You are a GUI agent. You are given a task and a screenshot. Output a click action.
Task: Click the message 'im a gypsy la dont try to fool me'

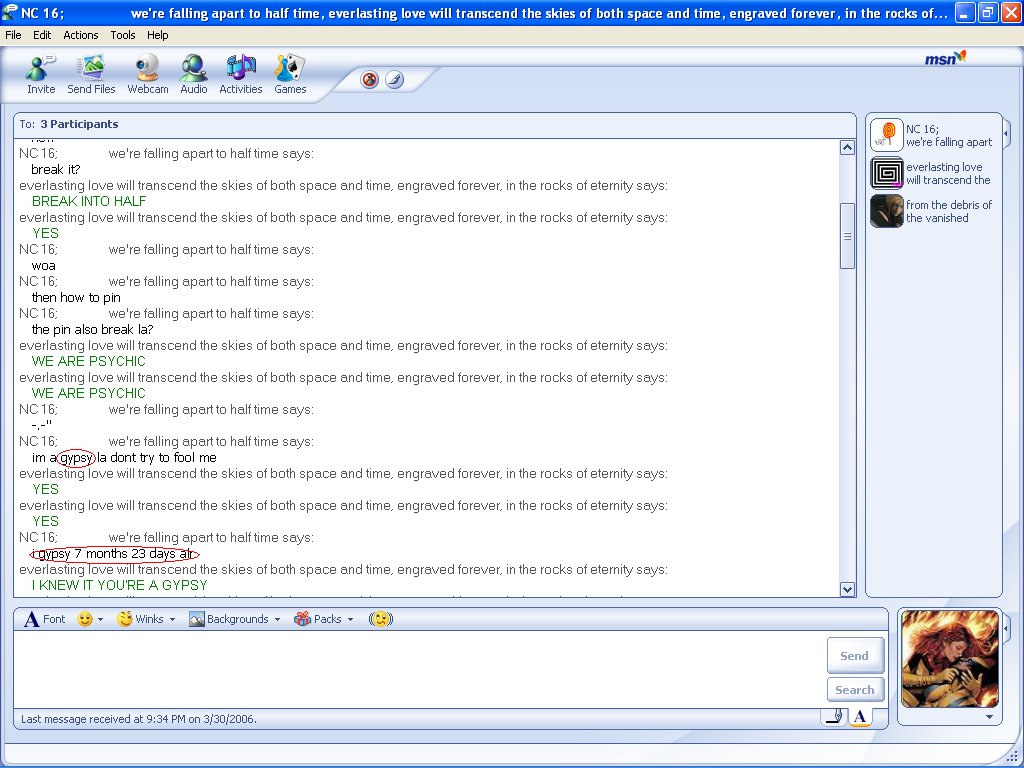[x=124, y=458]
